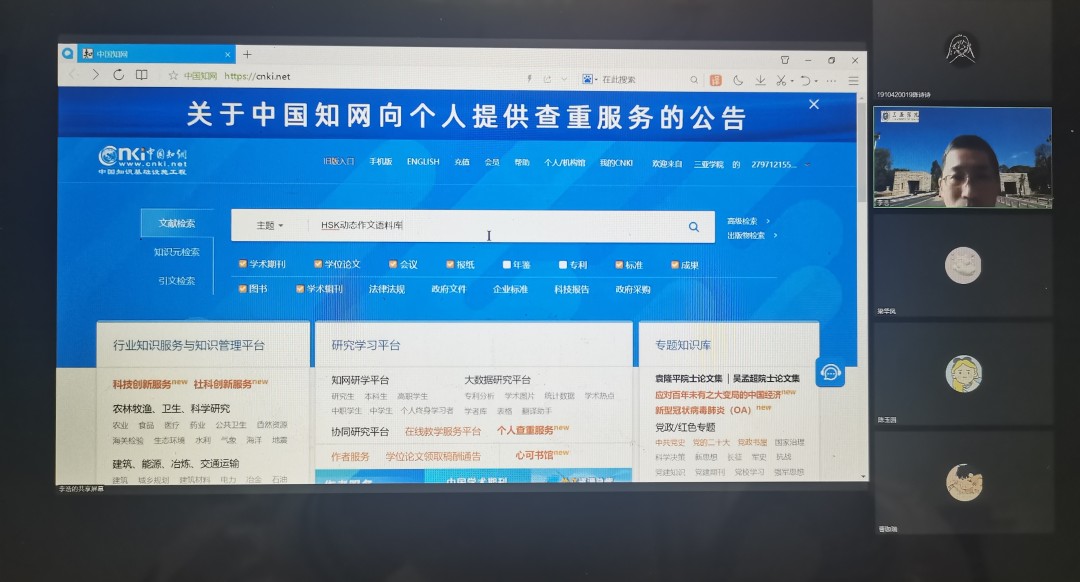The image size is (1080, 582).
Task: Open the browser hamburger menu icon
Action: pyautogui.click(x=853, y=80)
